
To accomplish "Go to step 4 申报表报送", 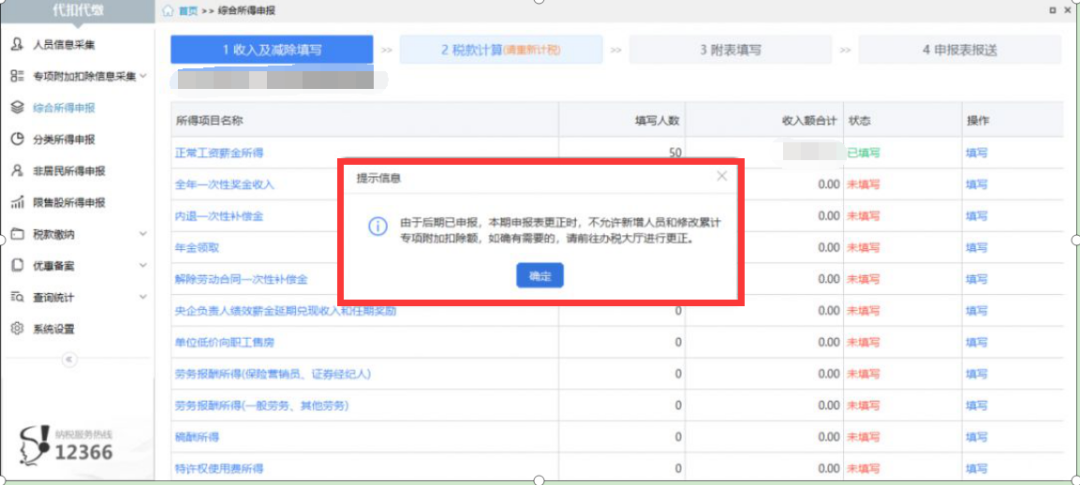I will [x=959, y=50].
